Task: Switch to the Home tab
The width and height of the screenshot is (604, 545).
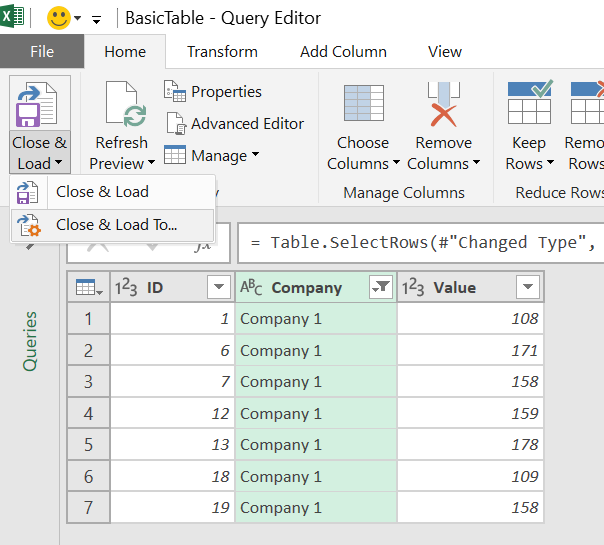Action: (125, 52)
